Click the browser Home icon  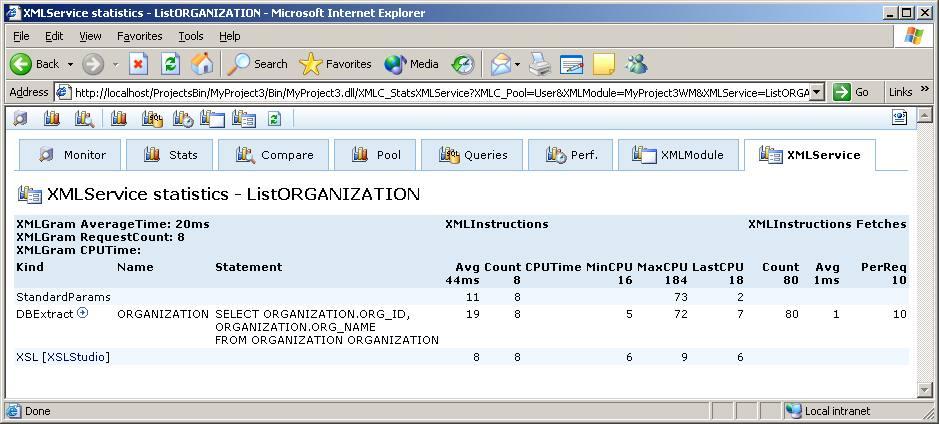tap(202, 64)
